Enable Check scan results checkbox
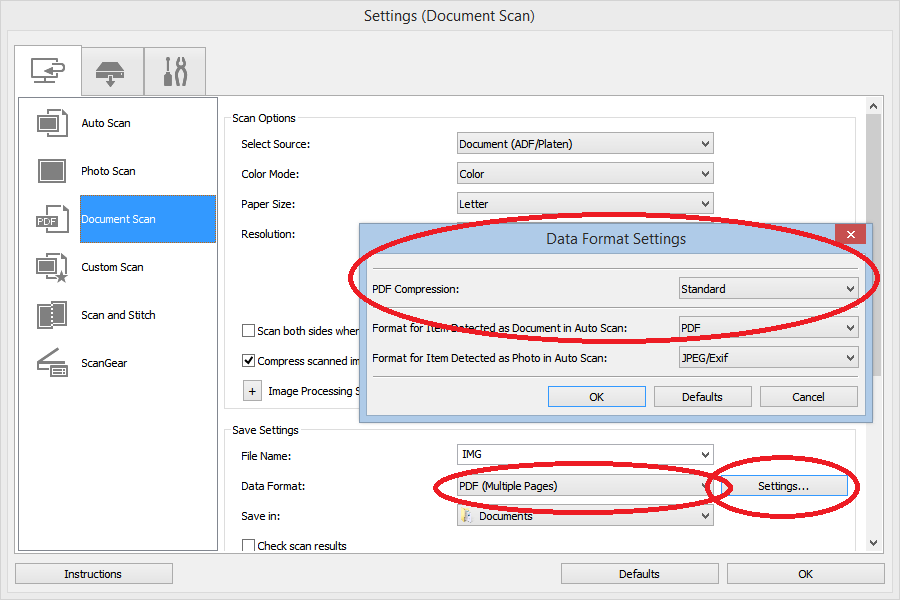Image resolution: width=900 pixels, height=600 pixels. click(x=248, y=546)
